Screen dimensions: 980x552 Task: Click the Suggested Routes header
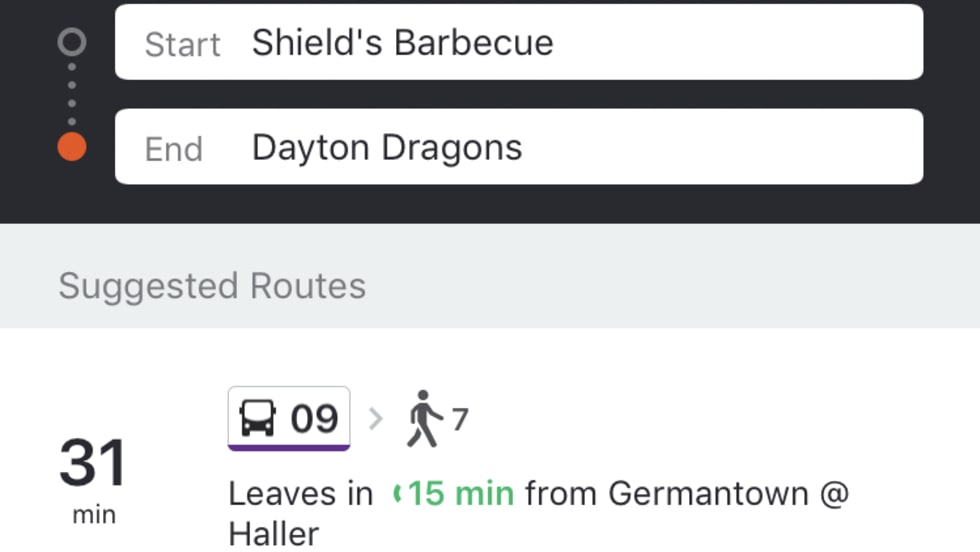click(212, 286)
